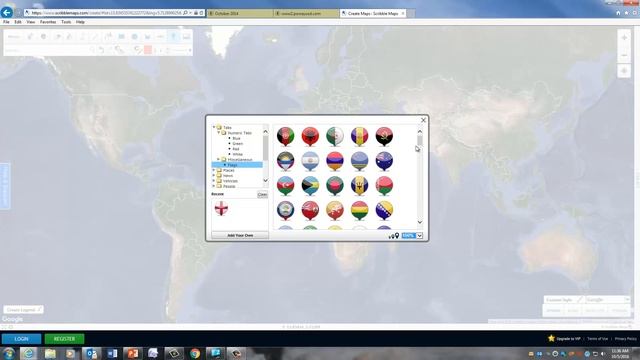Open Outlook from the taskbar
Image resolution: width=640 pixels, height=360 pixels.
tap(91, 353)
